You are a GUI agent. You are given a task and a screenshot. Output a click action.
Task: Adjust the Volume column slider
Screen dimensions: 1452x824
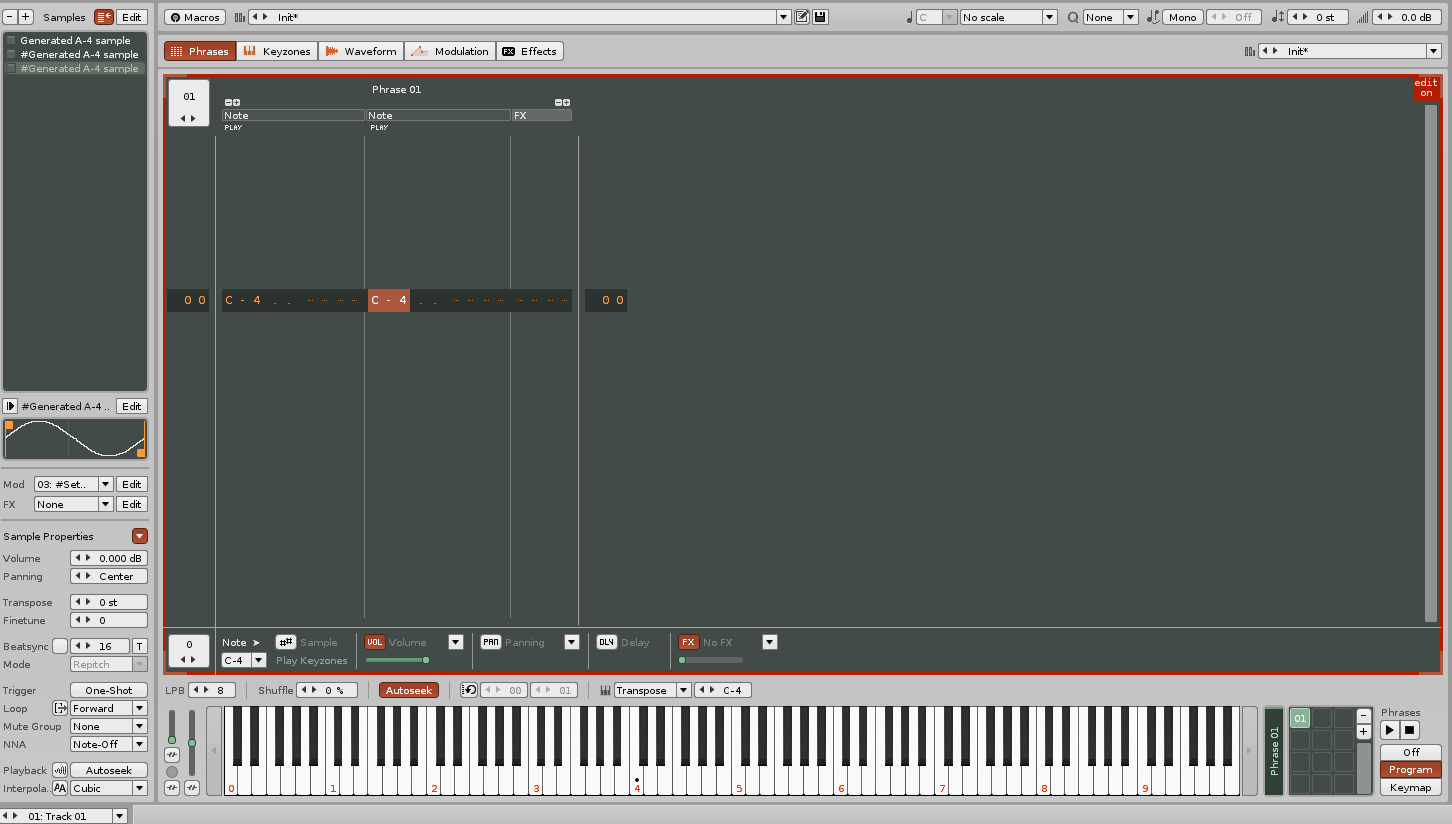coord(397,660)
